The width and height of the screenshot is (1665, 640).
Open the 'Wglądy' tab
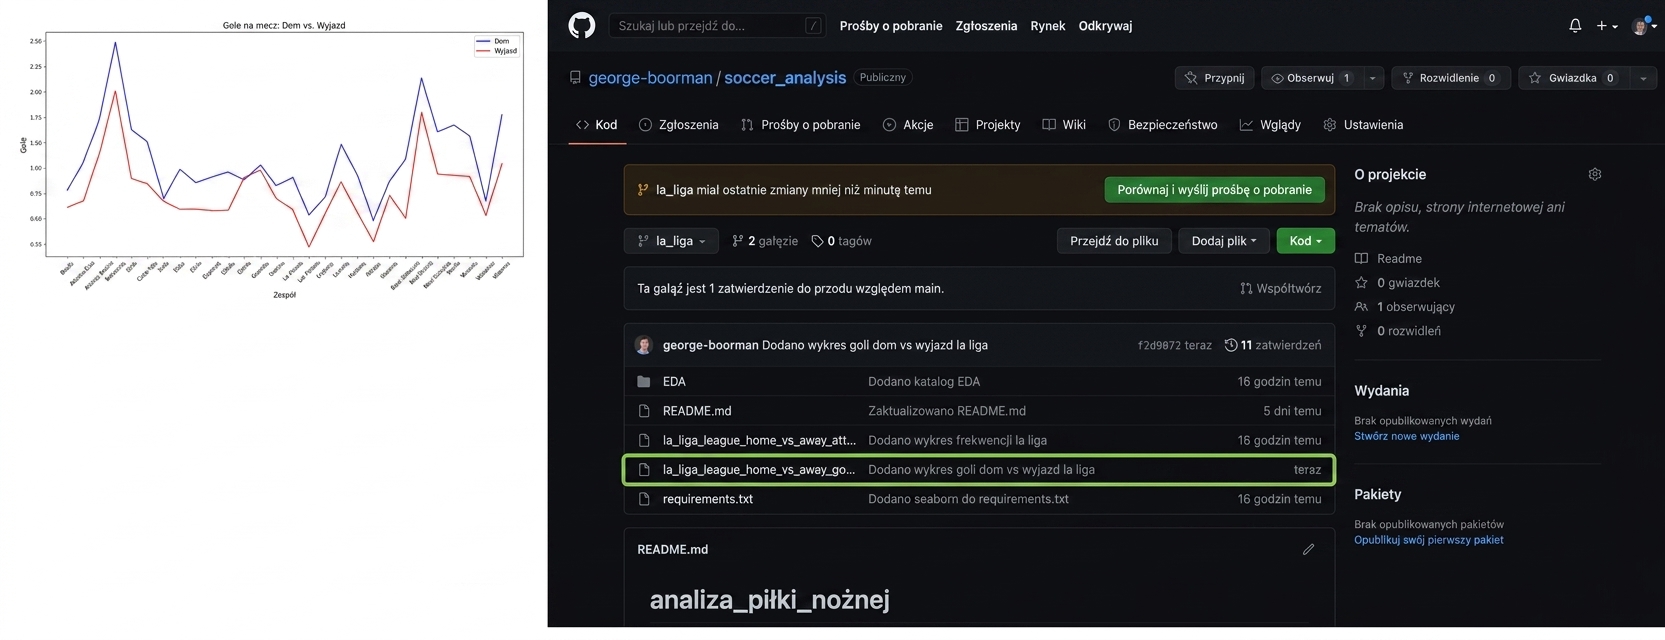[1270, 125]
